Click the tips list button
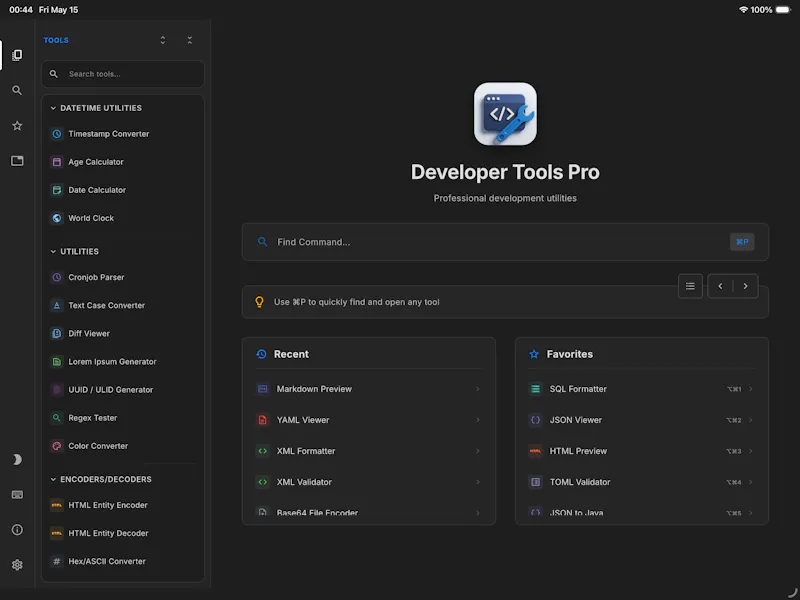The width and height of the screenshot is (800, 600). click(690, 286)
